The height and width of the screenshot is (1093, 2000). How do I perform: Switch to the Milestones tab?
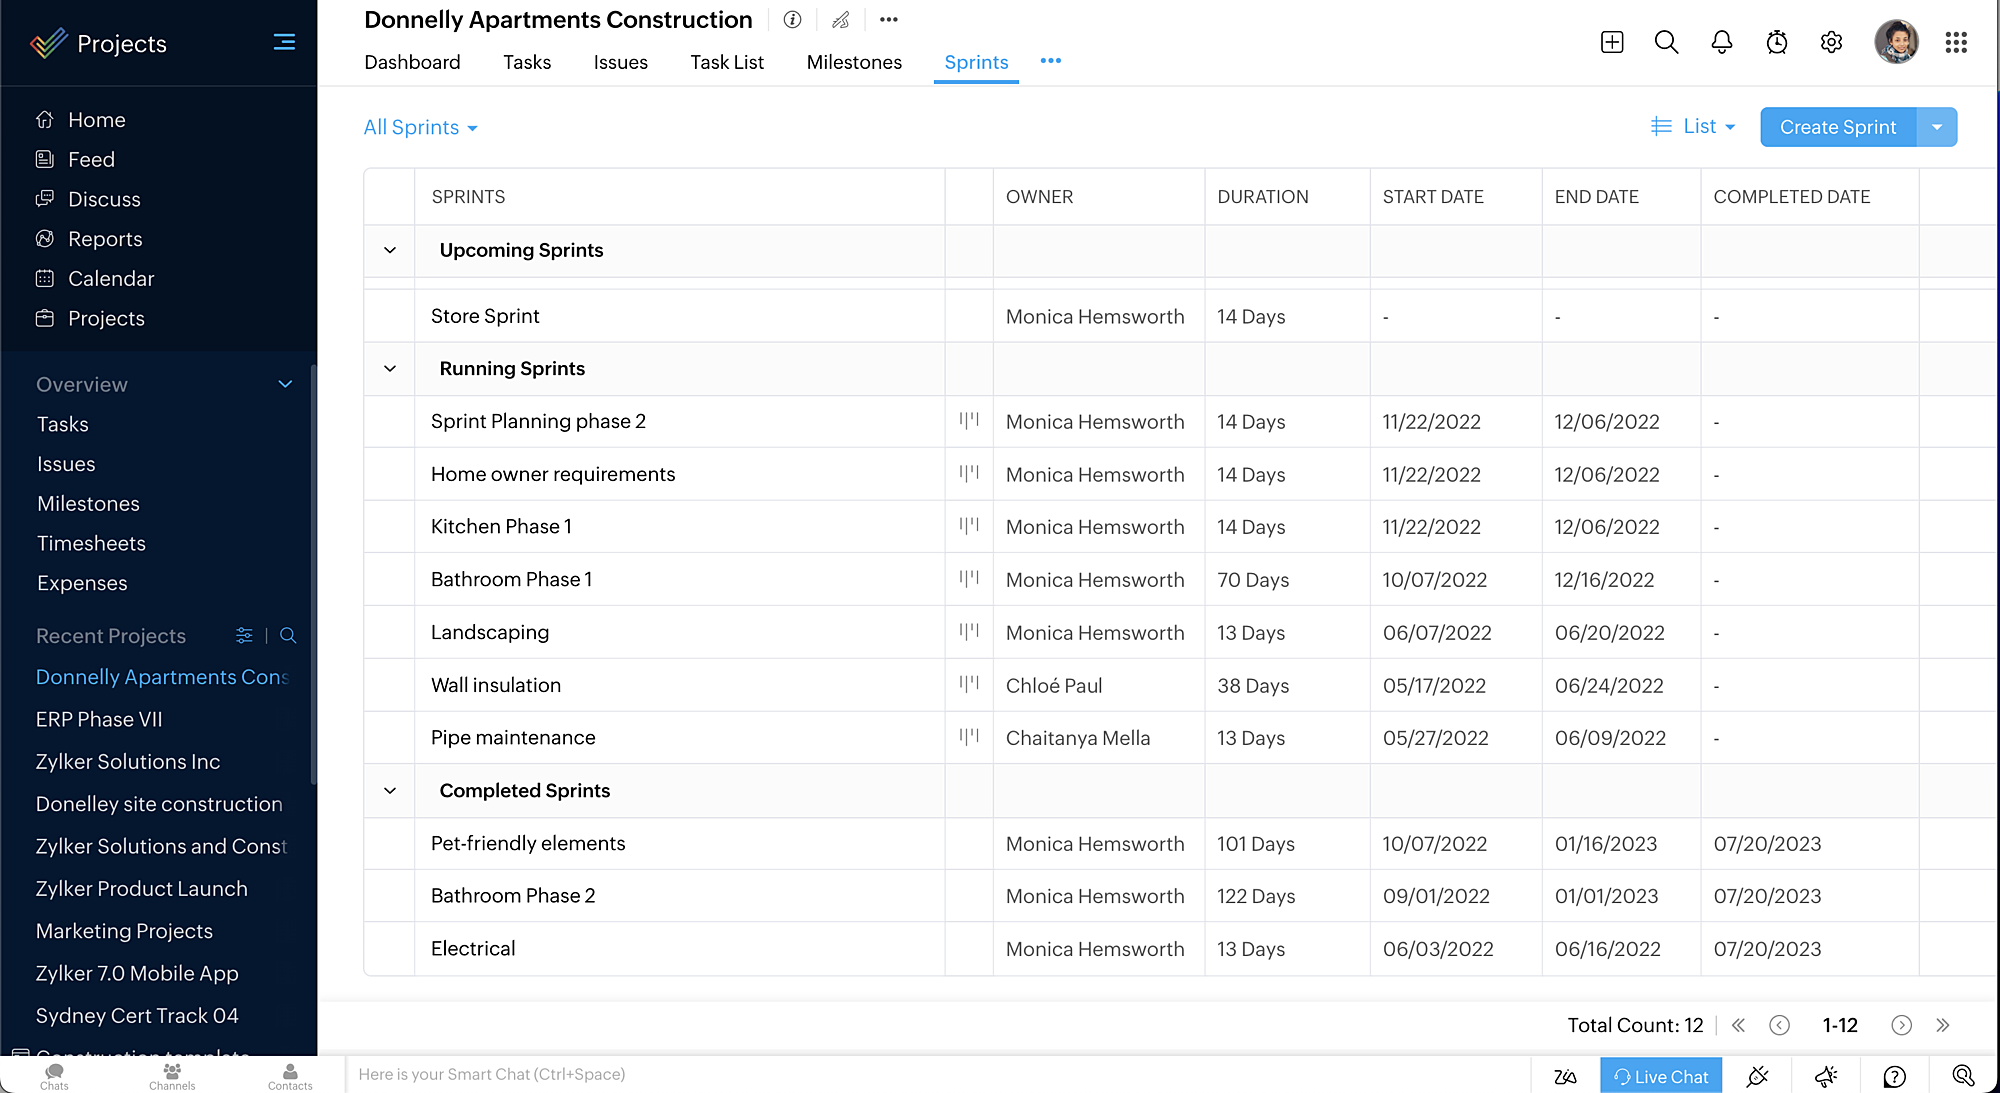853,62
